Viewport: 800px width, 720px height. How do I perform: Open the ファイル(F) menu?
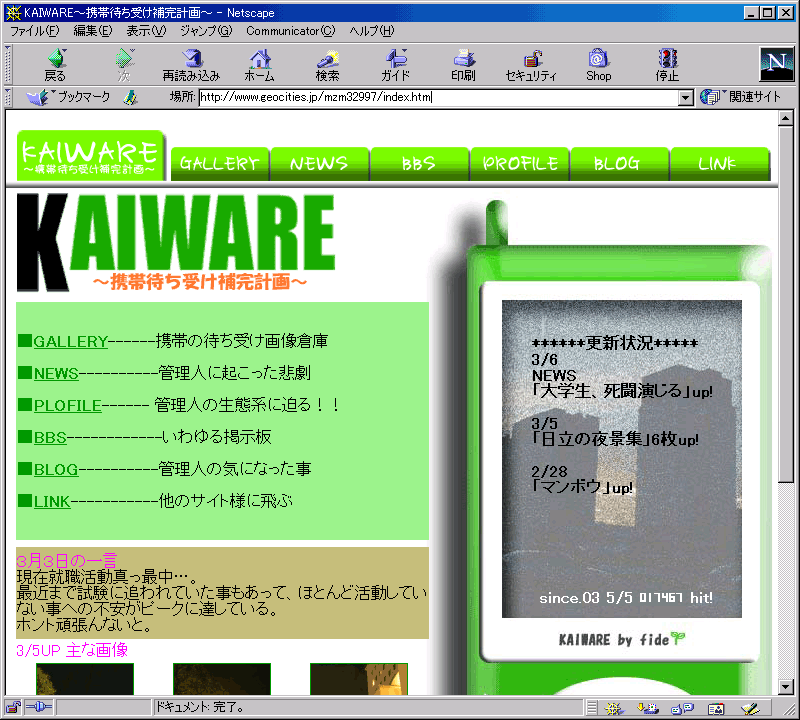tap(35, 31)
